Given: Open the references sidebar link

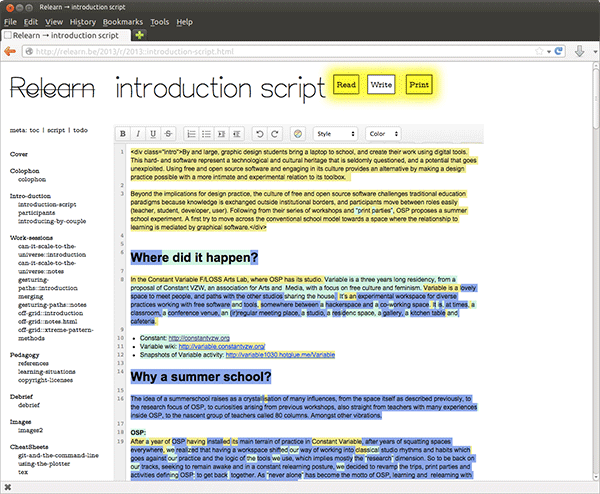Looking at the screenshot, I should click(x=33, y=363).
